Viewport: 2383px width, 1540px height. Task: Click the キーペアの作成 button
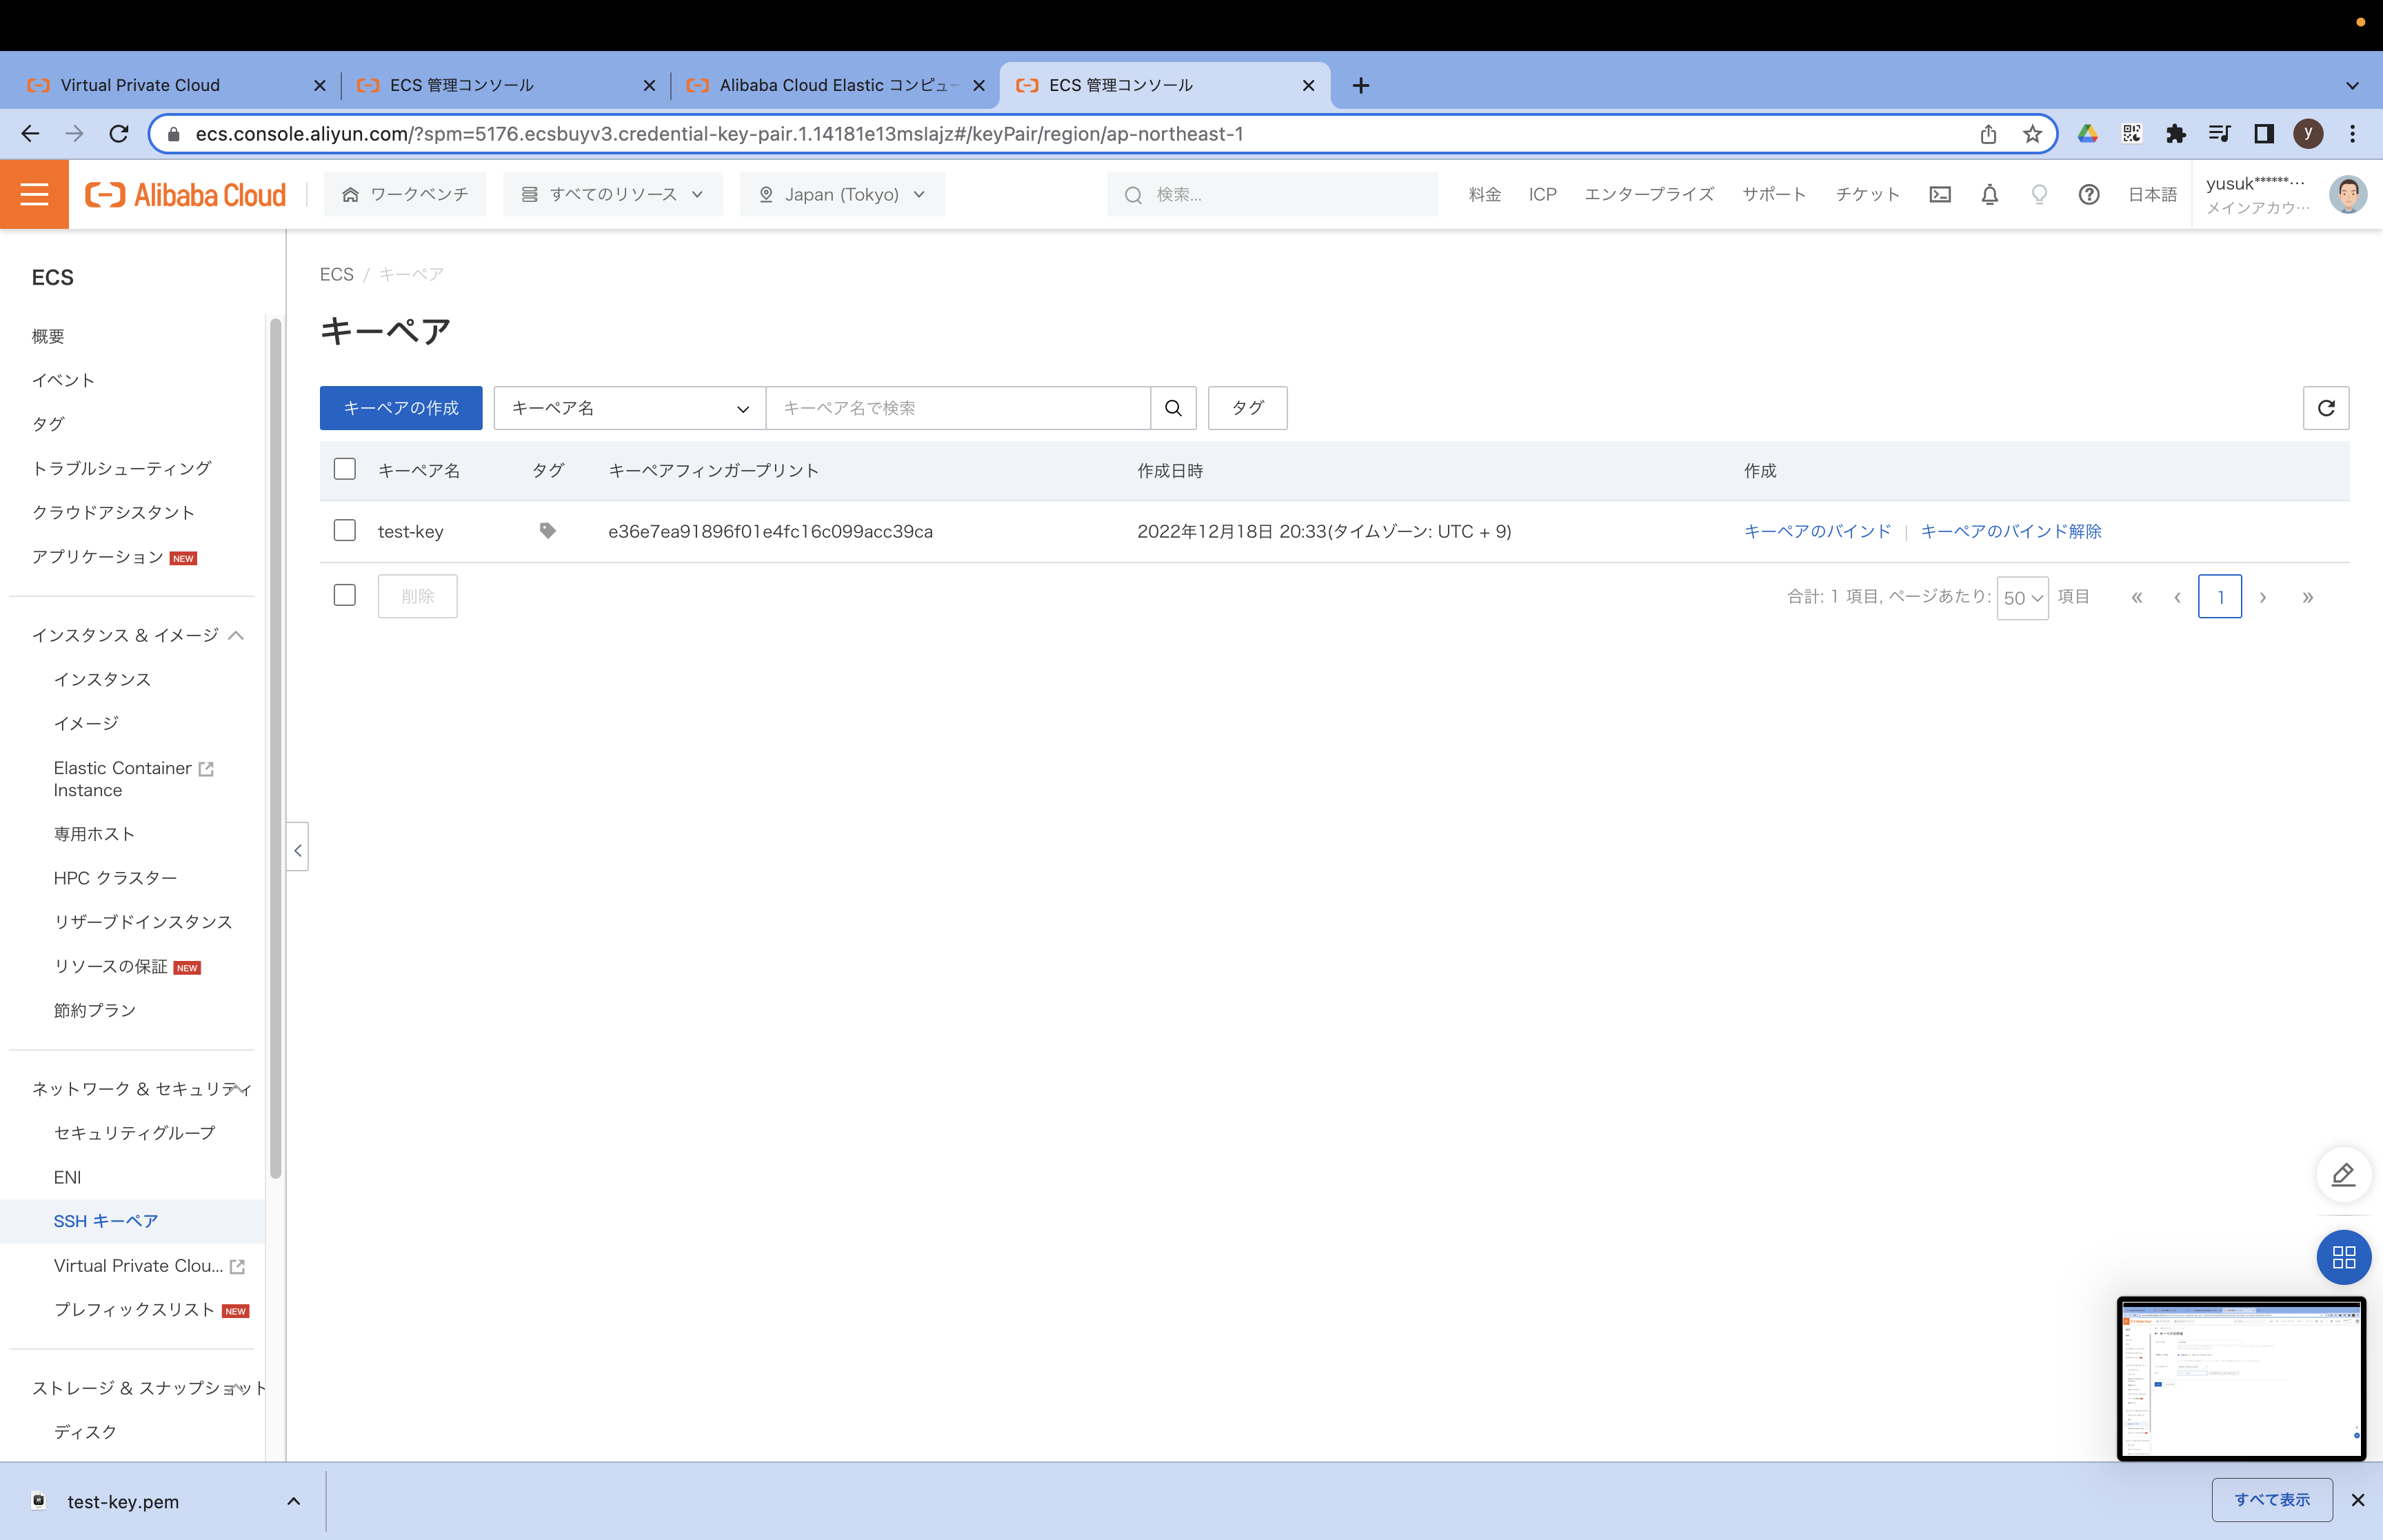click(400, 408)
